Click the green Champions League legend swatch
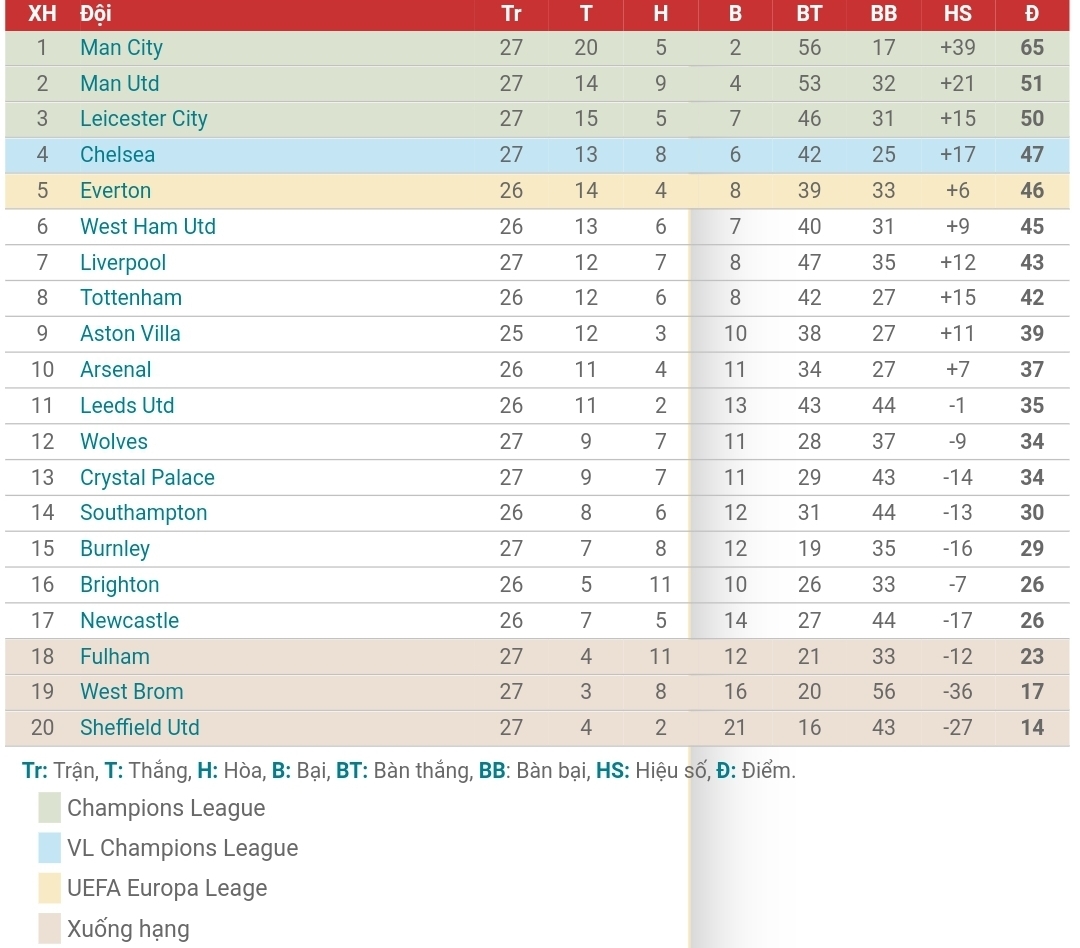 [x=50, y=808]
